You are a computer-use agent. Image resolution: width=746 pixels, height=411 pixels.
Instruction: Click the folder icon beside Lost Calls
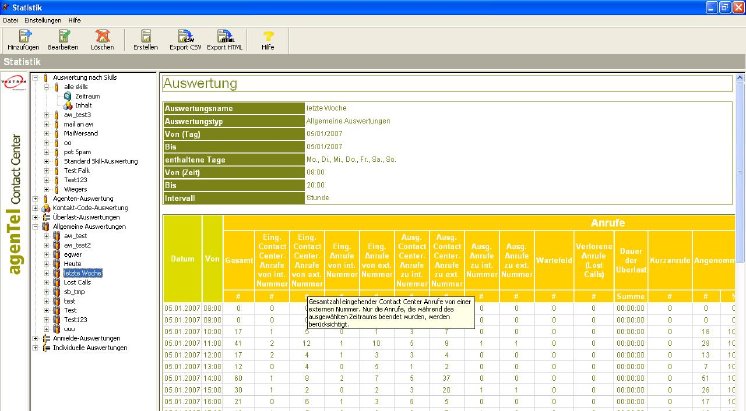57,283
